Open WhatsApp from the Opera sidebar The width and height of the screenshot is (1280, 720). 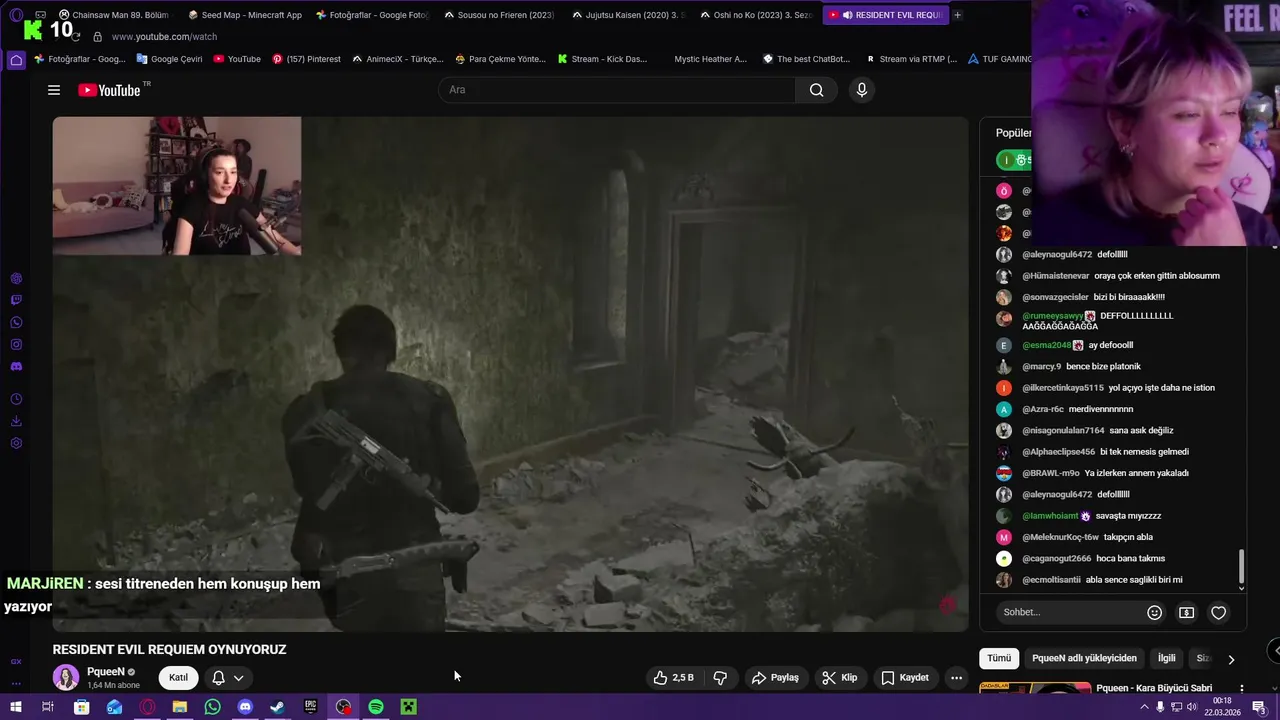[16, 322]
